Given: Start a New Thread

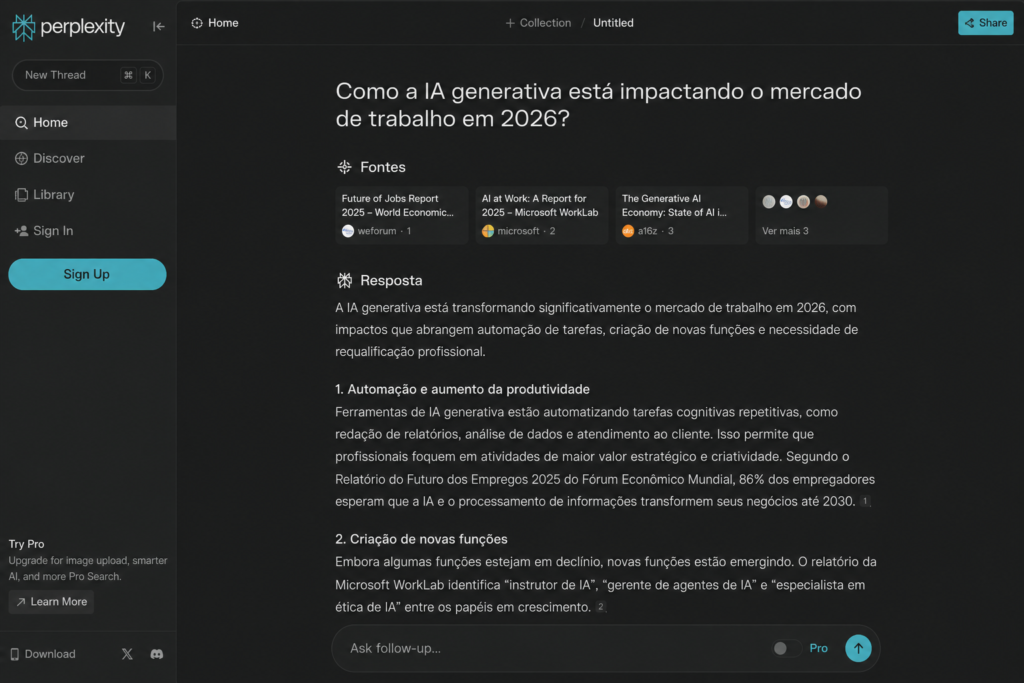Looking at the screenshot, I should tap(87, 75).
